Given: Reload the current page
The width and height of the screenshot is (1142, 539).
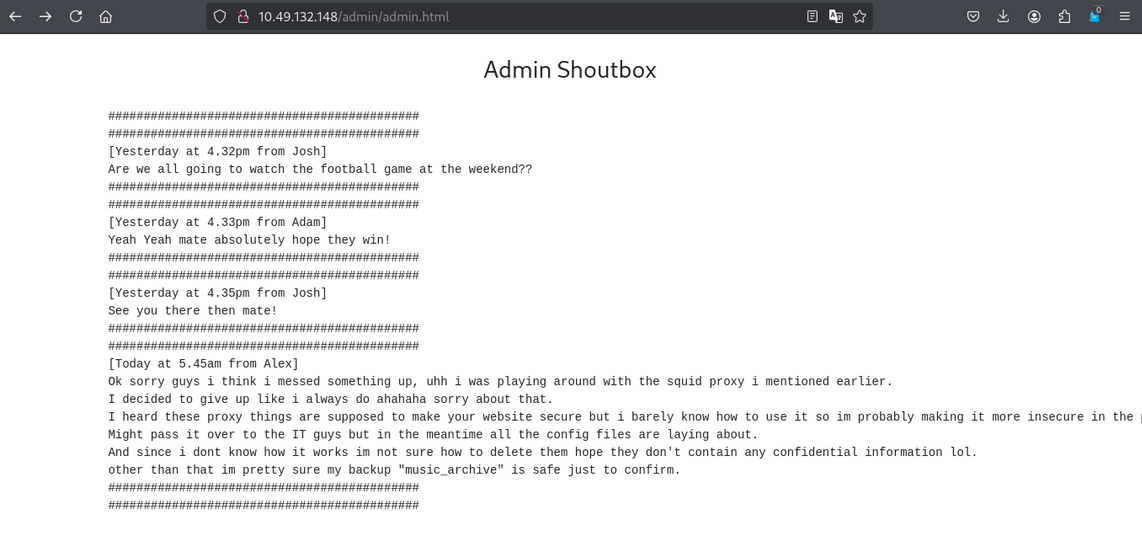Looking at the screenshot, I should click(x=76, y=16).
